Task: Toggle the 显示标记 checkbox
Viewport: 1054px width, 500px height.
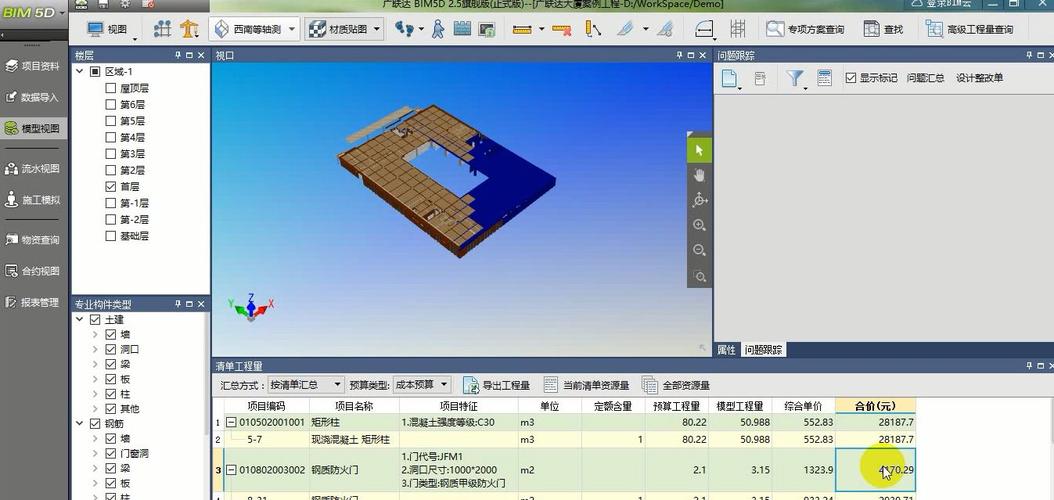Action: pyautogui.click(x=850, y=78)
